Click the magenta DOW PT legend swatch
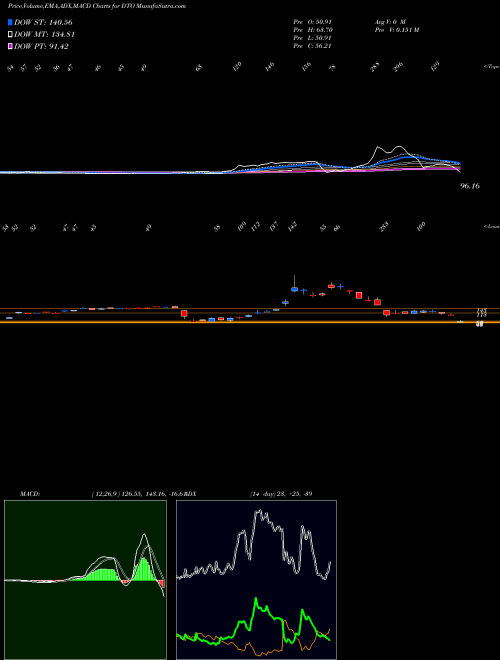500x660 pixels. pyautogui.click(x=10, y=46)
